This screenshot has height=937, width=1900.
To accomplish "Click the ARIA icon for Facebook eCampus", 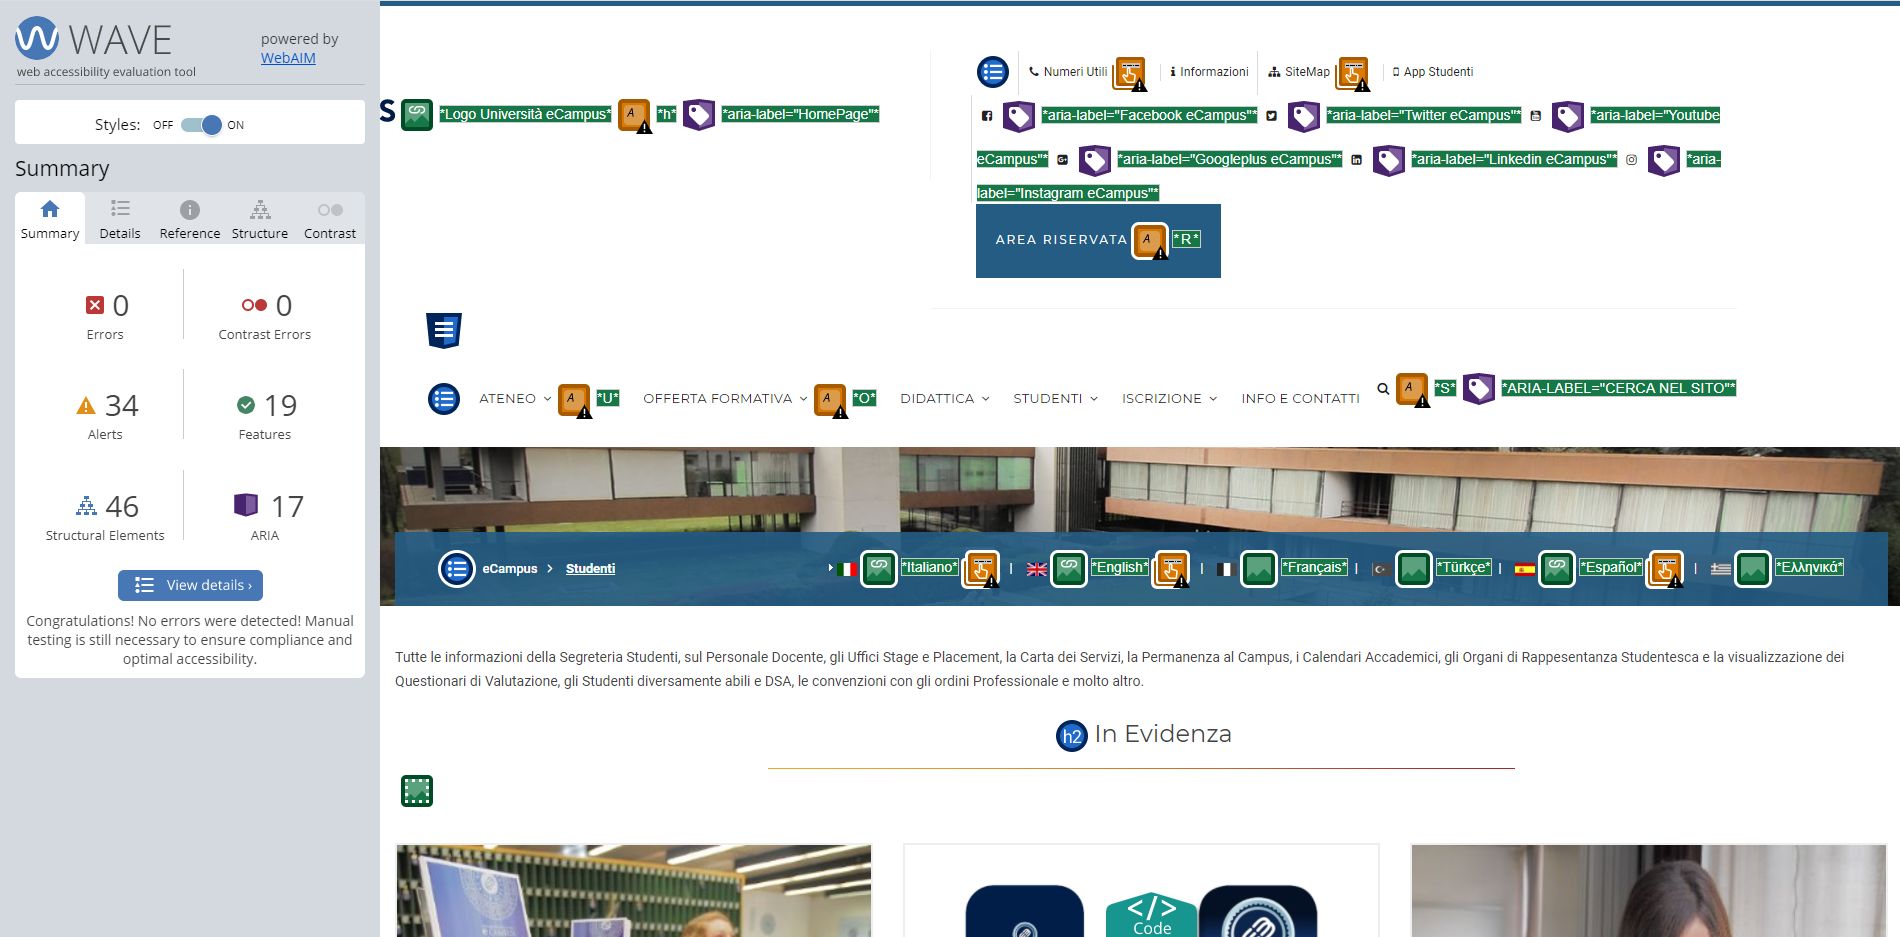I will [1019, 117].
